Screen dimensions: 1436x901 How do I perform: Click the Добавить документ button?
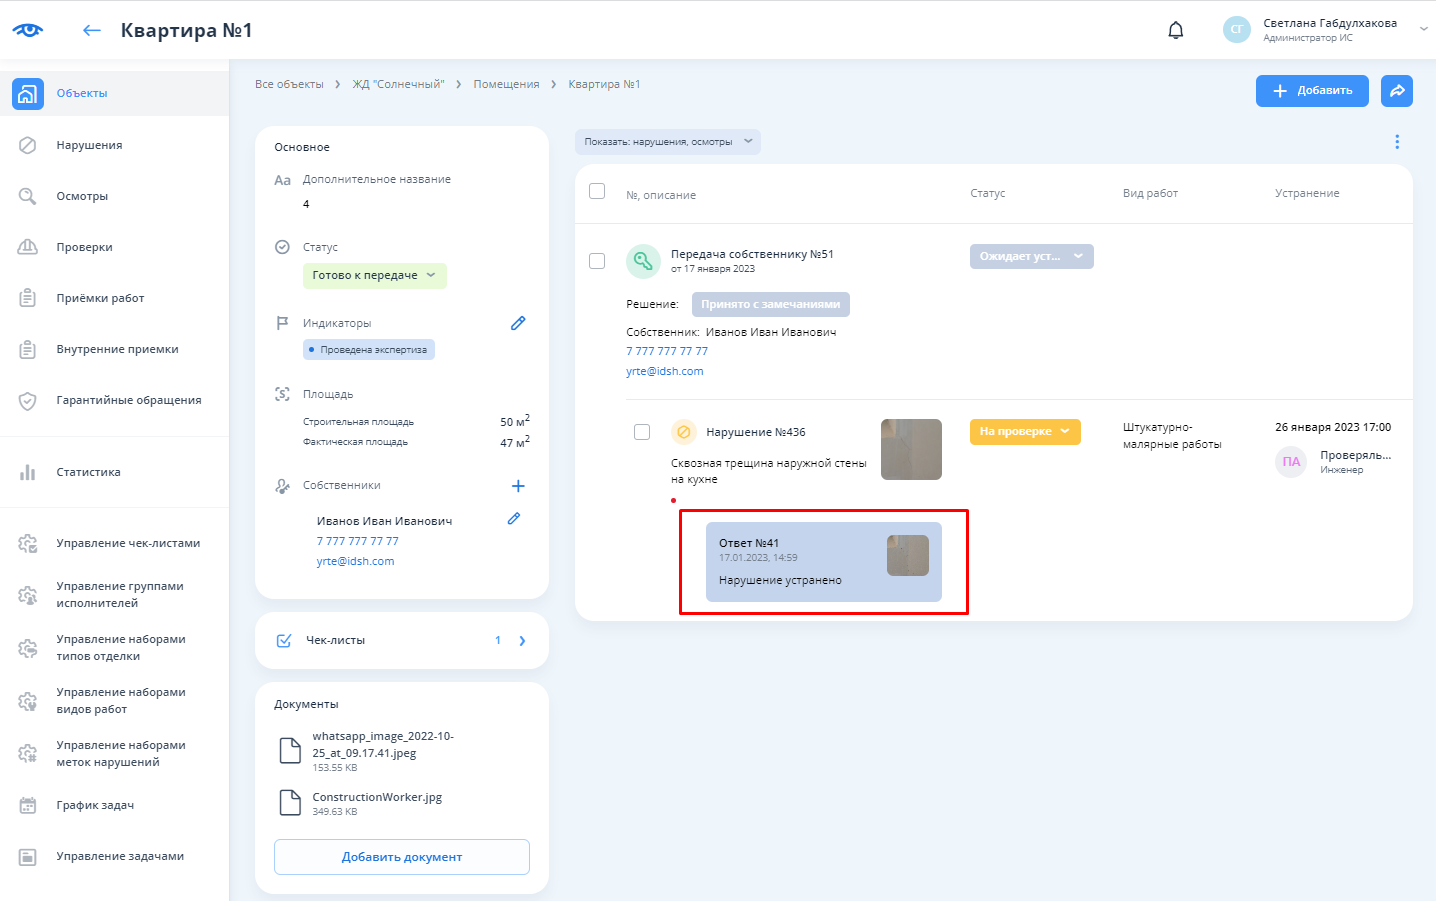coord(402,857)
